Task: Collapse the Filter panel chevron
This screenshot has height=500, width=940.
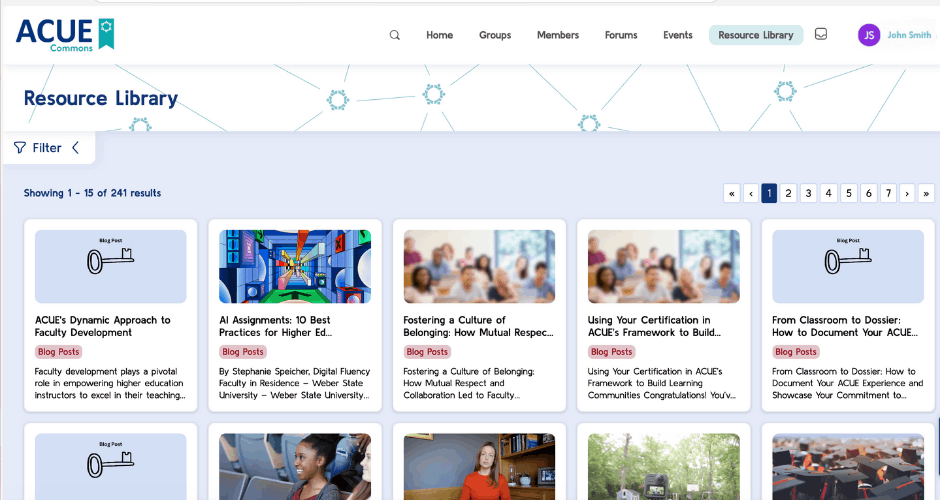Action: tap(76, 147)
